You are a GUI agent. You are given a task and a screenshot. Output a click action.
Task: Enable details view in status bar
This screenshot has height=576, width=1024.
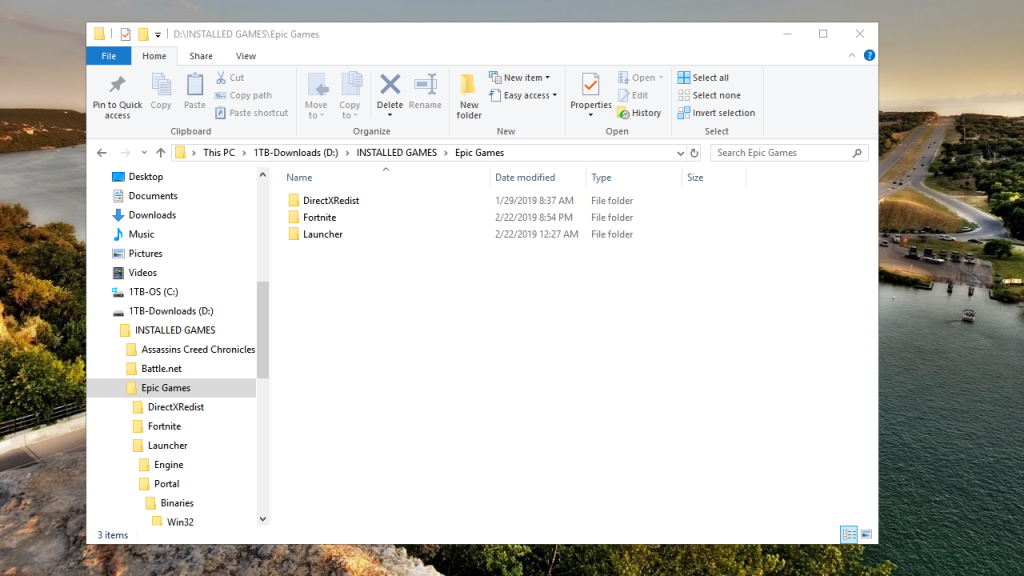pyautogui.click(x=849, y=534)
